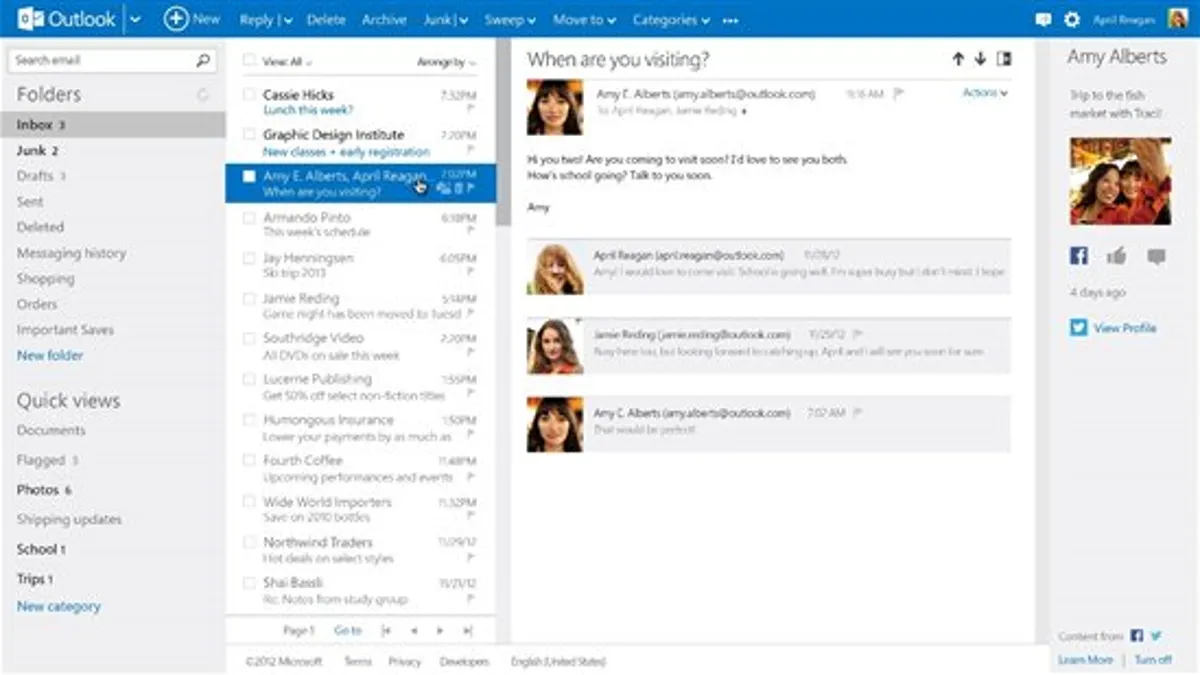The width and height of the screenshot is (1200, 675).
Task: Go to the previous message arrow
Action: (x=958, y=59)
